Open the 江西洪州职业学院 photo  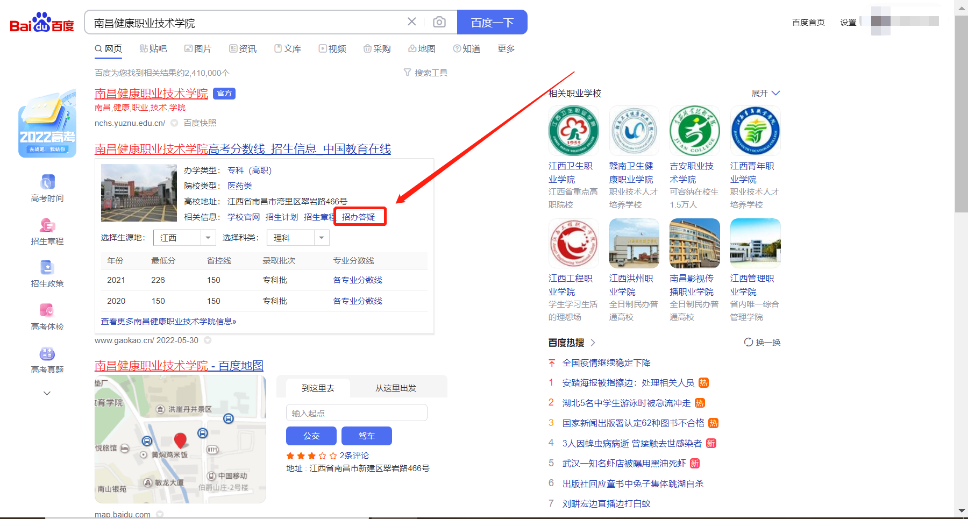pos(634,243)
